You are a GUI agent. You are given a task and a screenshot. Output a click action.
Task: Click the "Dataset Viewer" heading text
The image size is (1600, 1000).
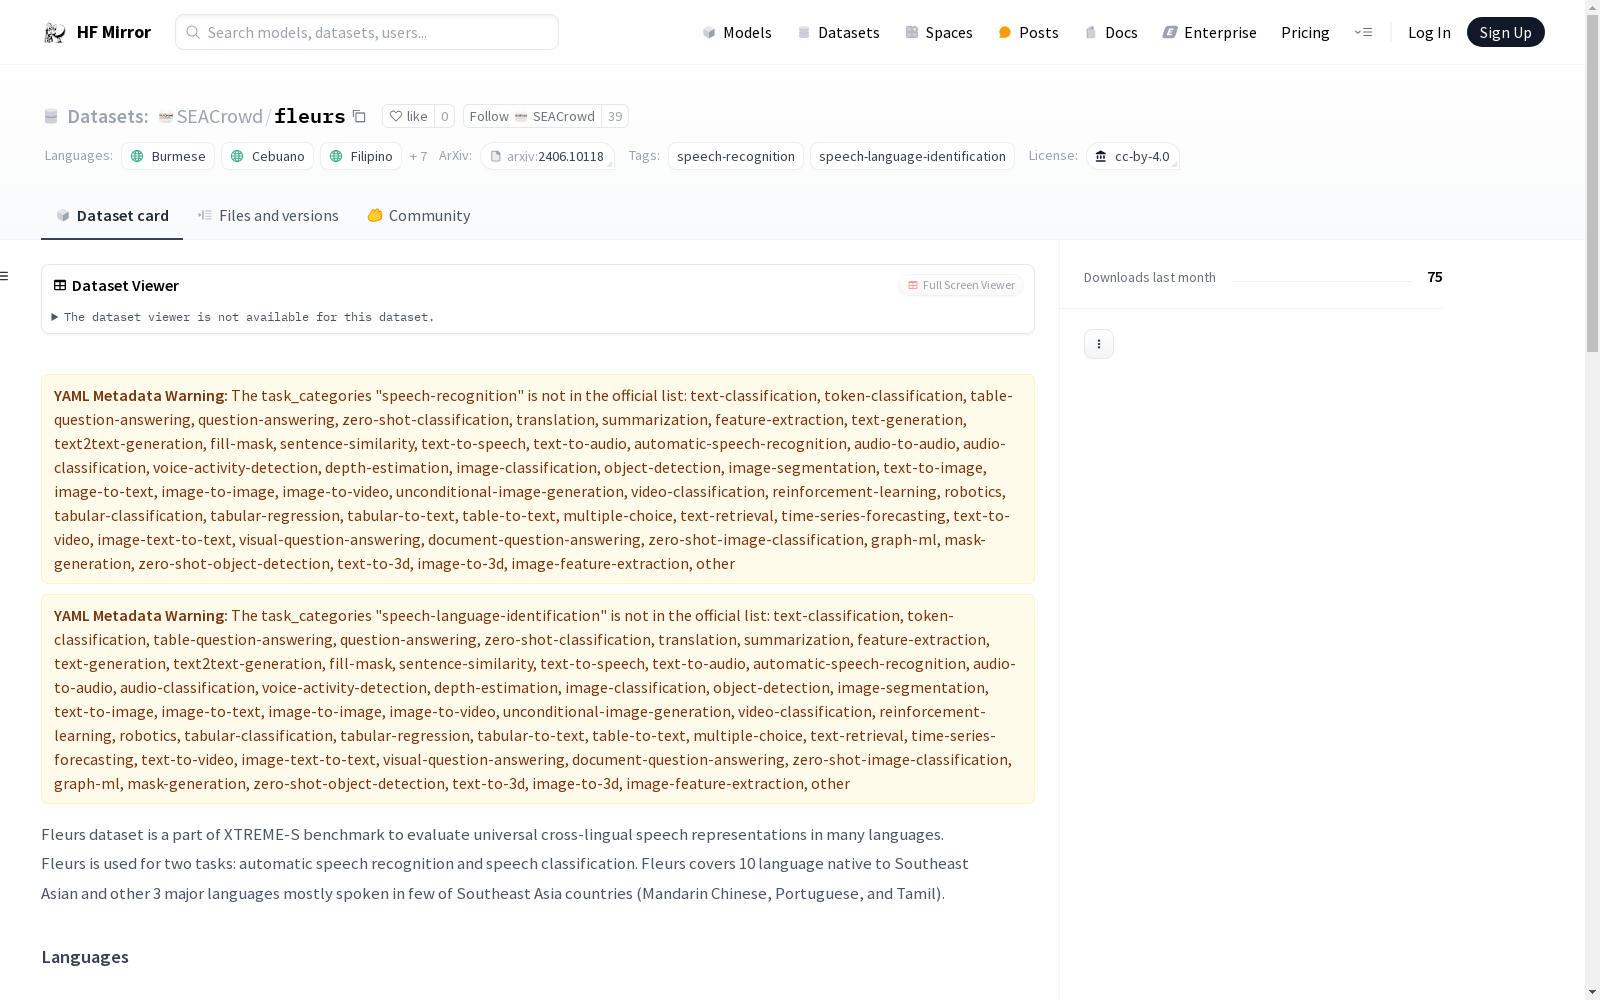(125, 285)
